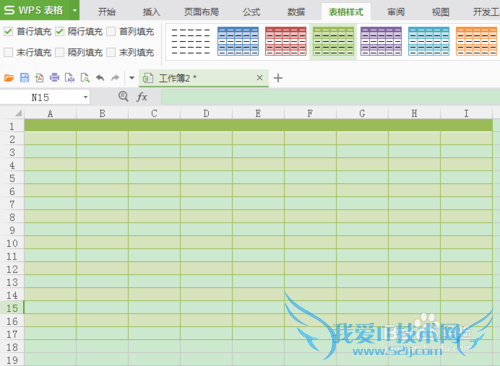Viewport: 500px width, 366px height.
Task: Uncheck the 隔行填充 checkbox
Action: [x=59, y=32]
